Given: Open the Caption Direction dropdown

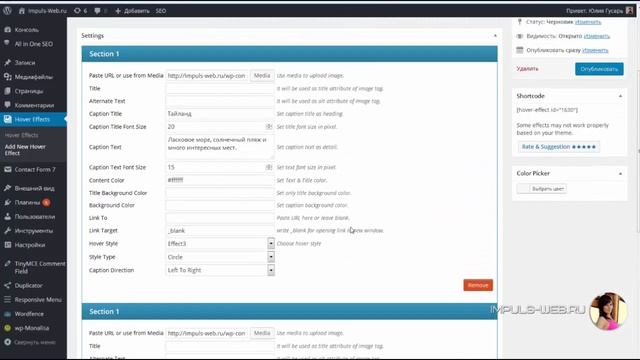Looking at the screenshot, I should tap(220, 270).
